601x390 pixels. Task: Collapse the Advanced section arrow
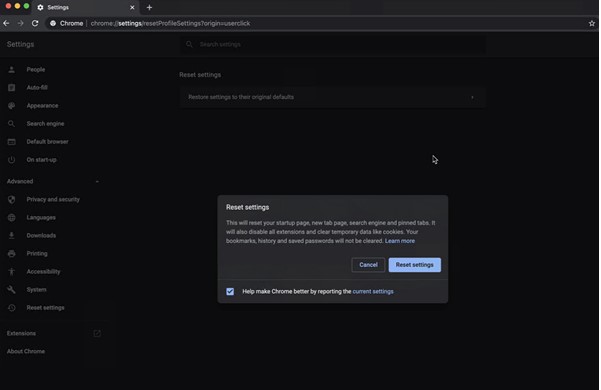pyautogui.click(x=97, y=181)
